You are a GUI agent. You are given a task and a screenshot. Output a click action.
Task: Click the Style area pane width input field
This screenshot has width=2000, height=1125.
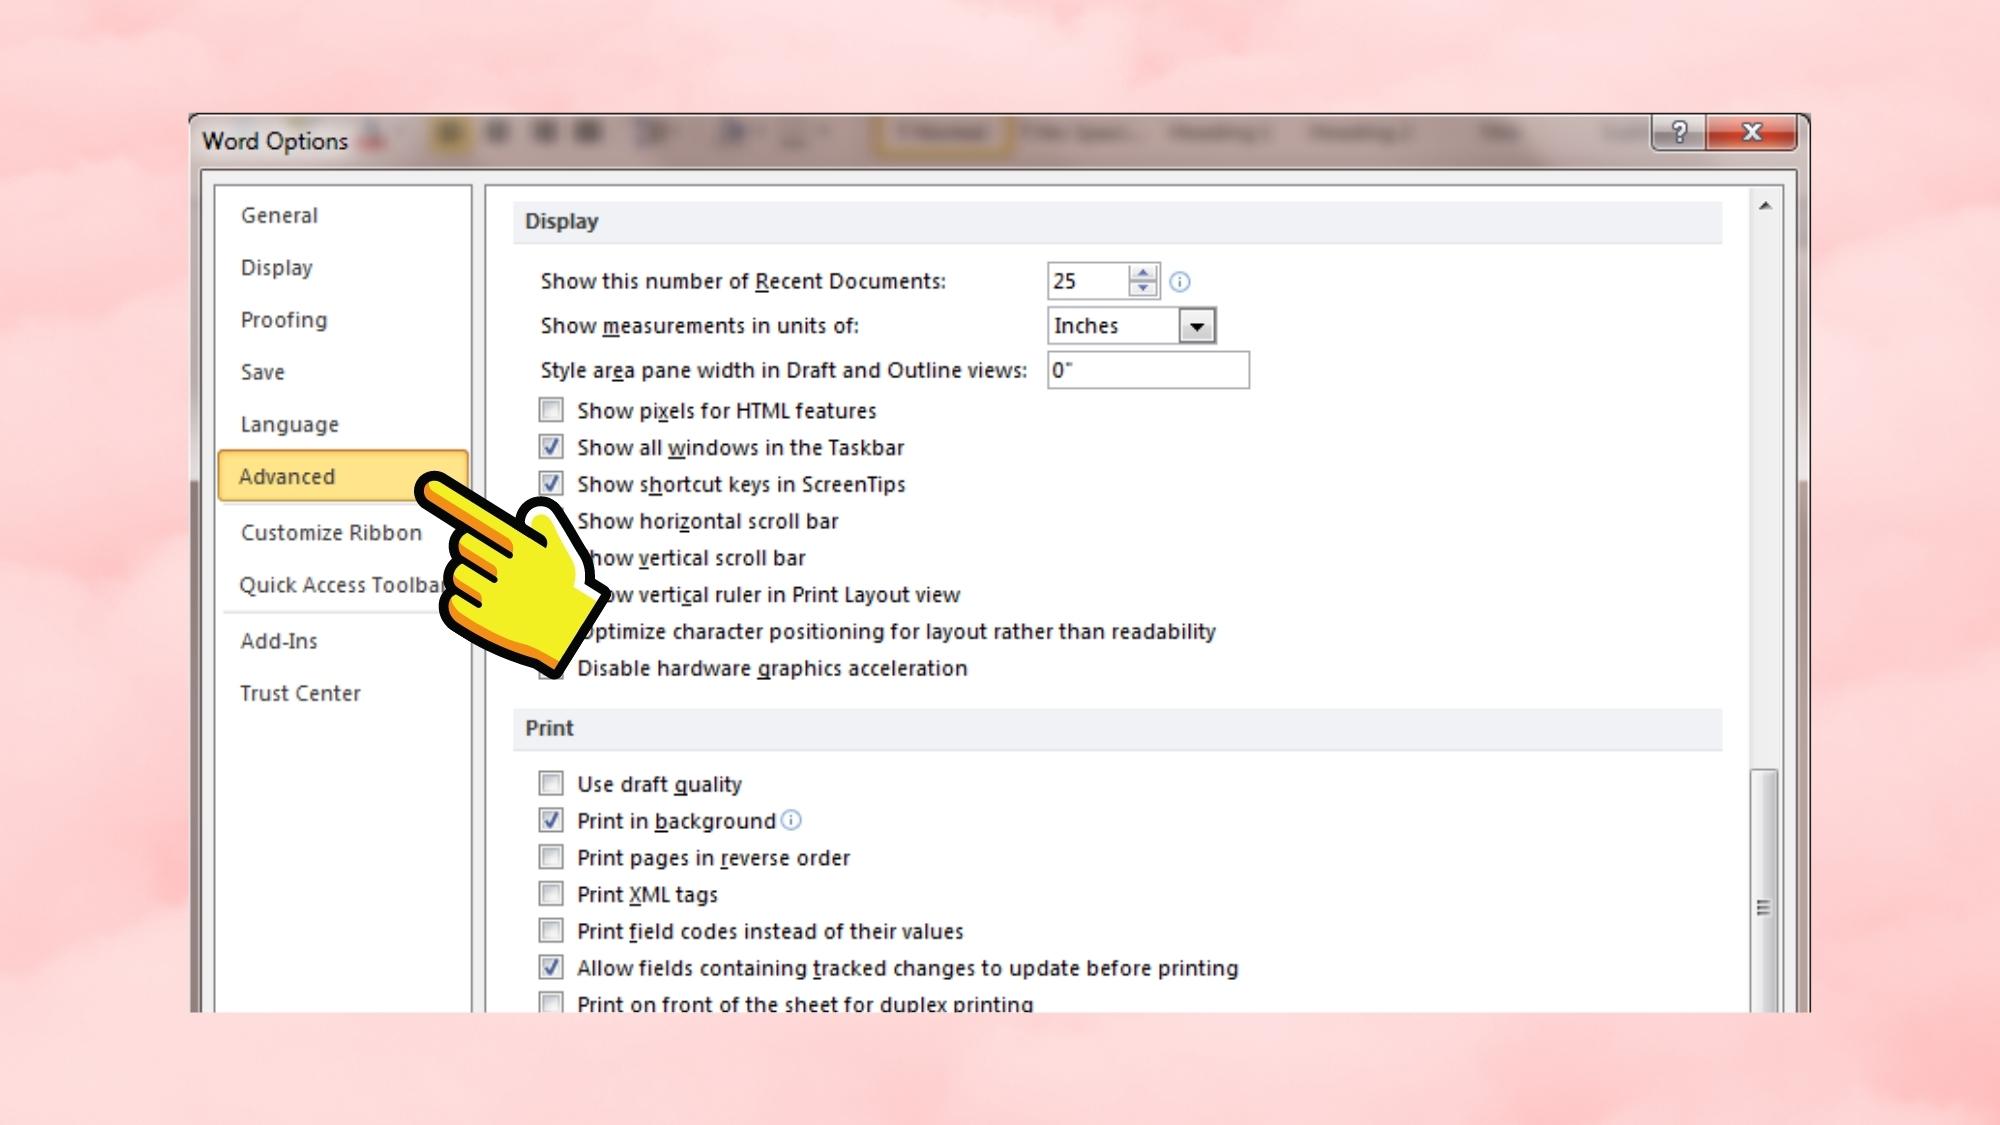tap(1148, 370)
